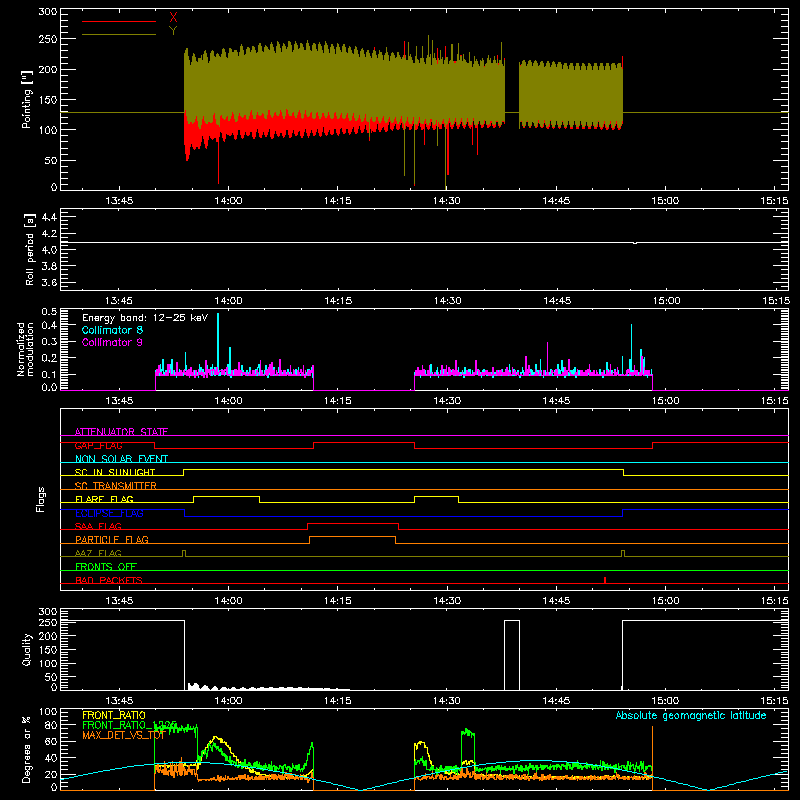Click 14:30 tick under the Flags panel
Image resolution: width=800 pixels, height=800 pixels.
(446, 601)
